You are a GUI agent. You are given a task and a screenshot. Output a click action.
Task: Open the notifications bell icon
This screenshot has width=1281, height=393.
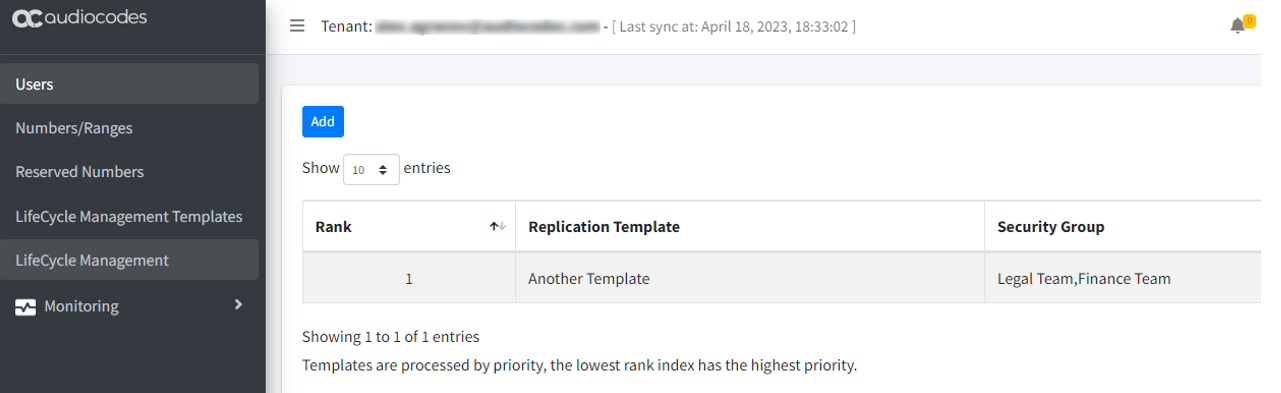pyautogui.click(x=1238, y=27)
